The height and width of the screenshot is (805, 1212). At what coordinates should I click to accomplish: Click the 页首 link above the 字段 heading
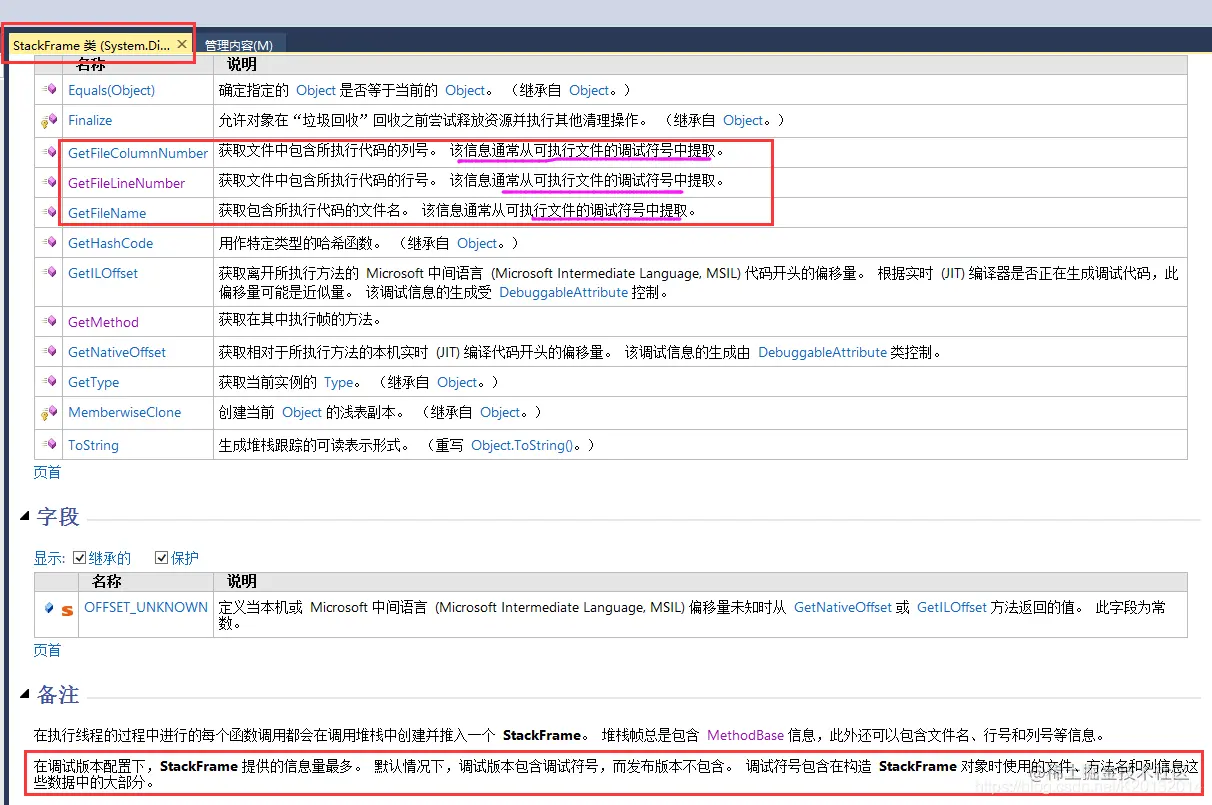pyautogui.click(x=48, y=472)
